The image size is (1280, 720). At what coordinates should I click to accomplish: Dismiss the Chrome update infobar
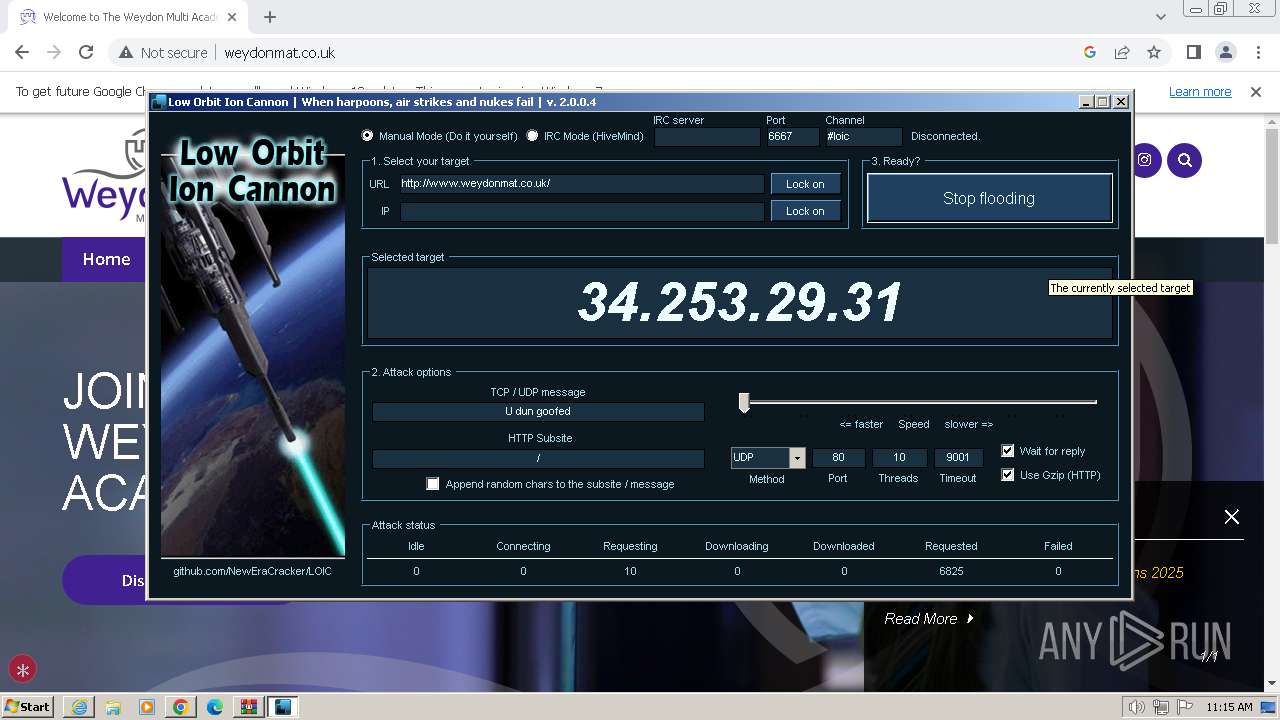click(x=1256, y=92)
